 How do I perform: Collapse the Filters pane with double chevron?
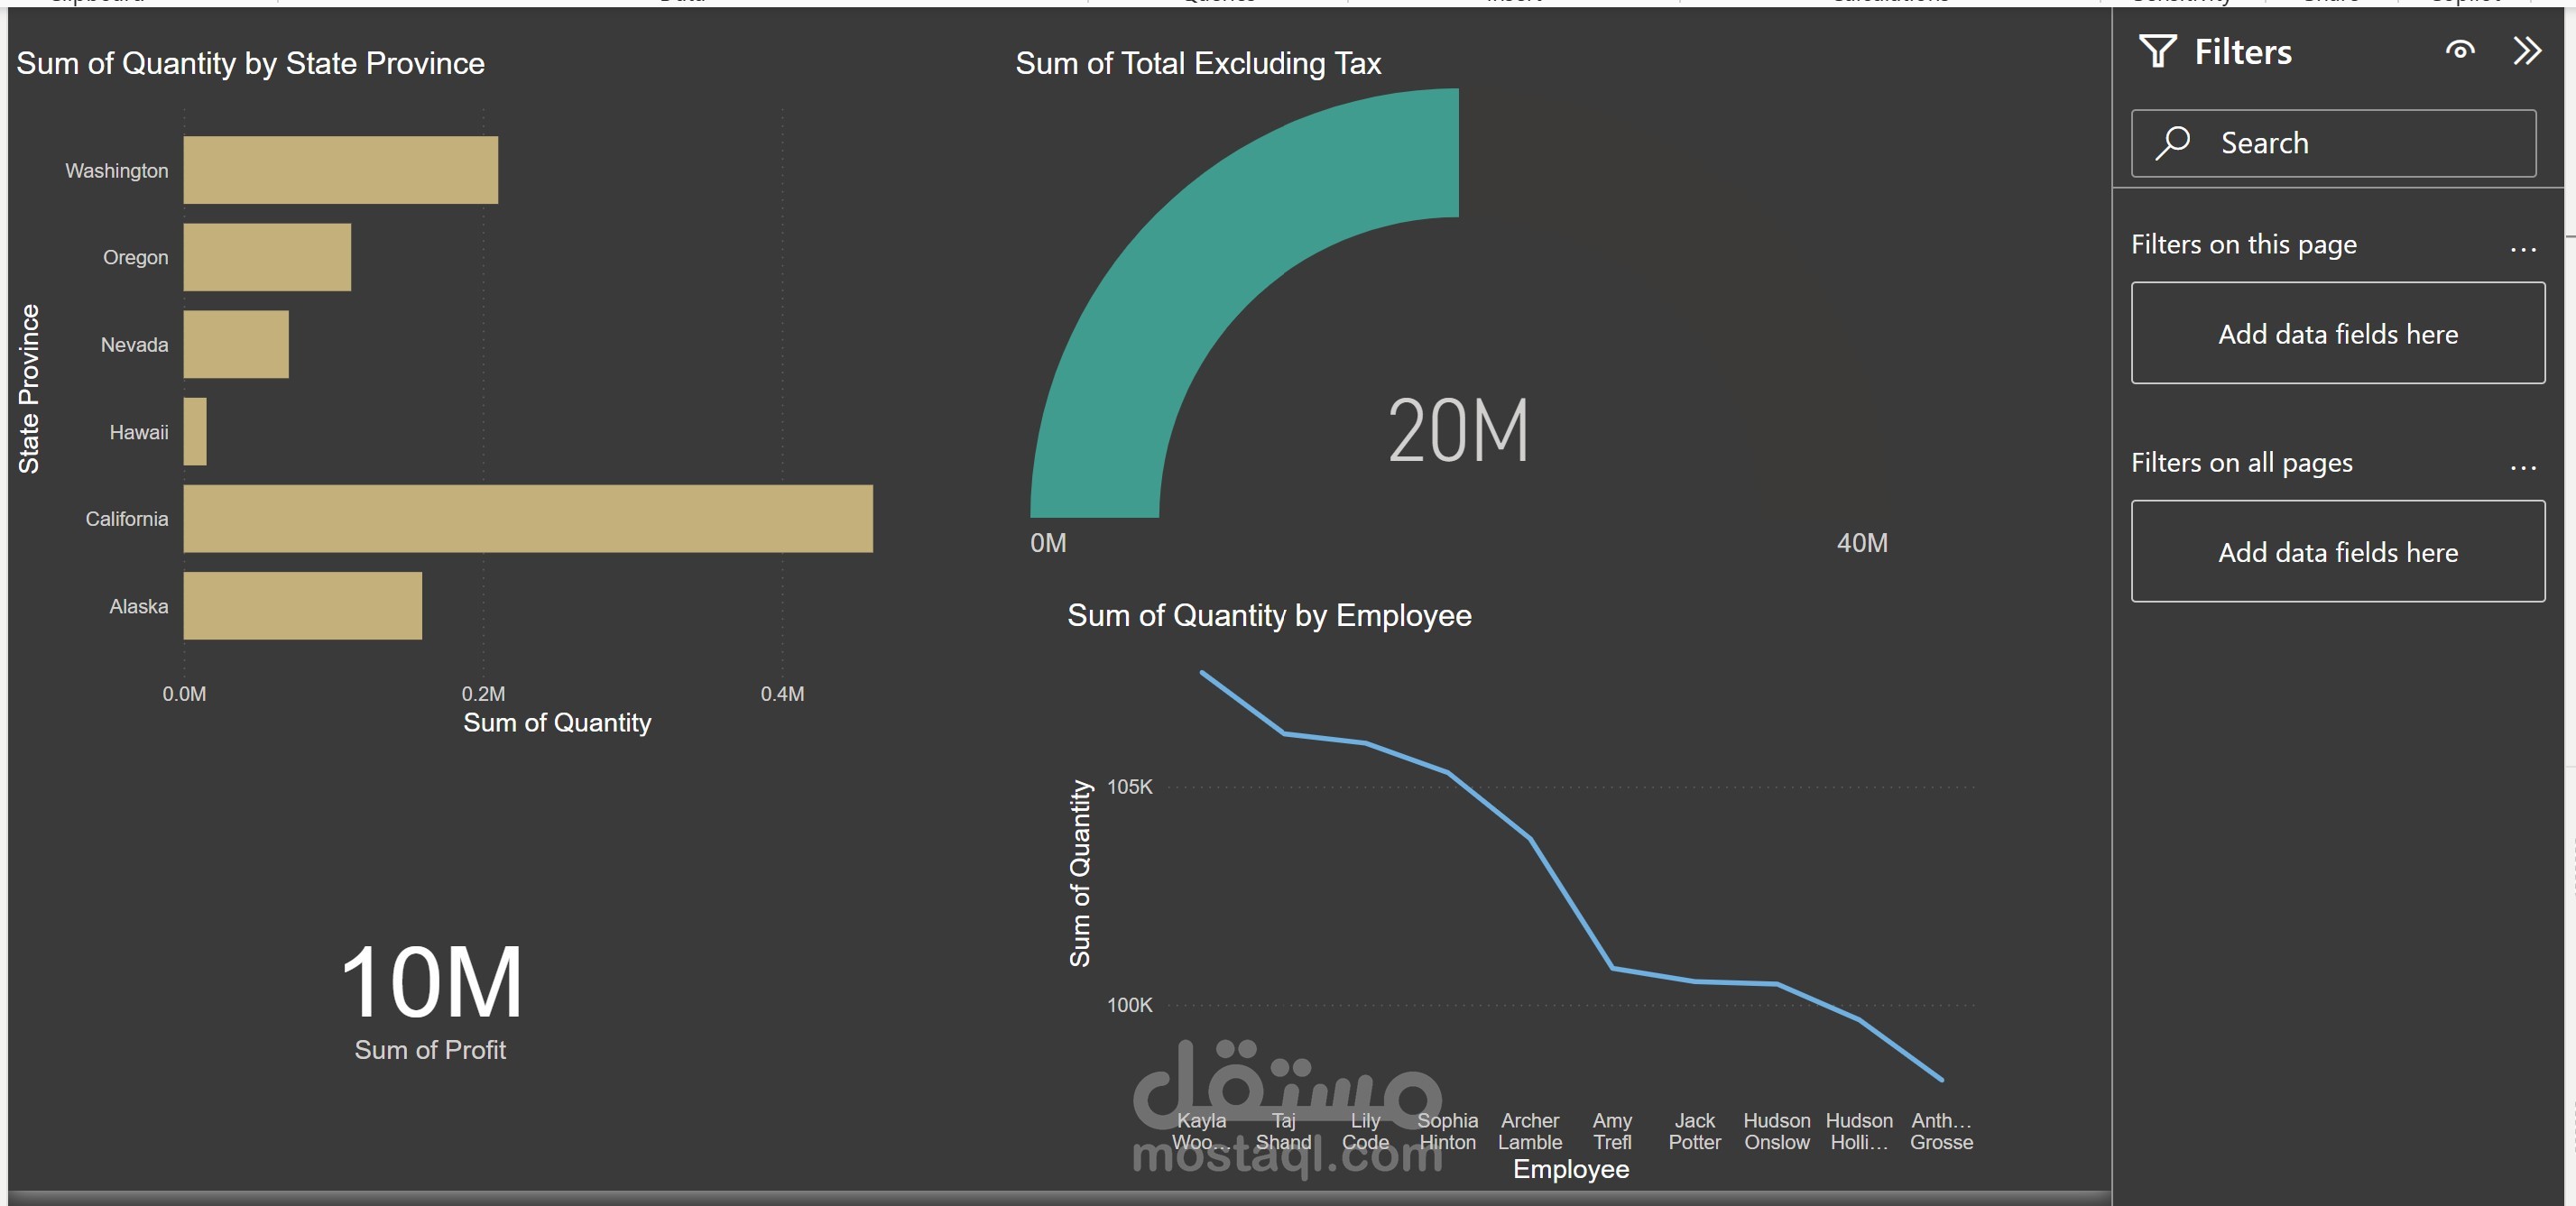(x=2526, y=50)
